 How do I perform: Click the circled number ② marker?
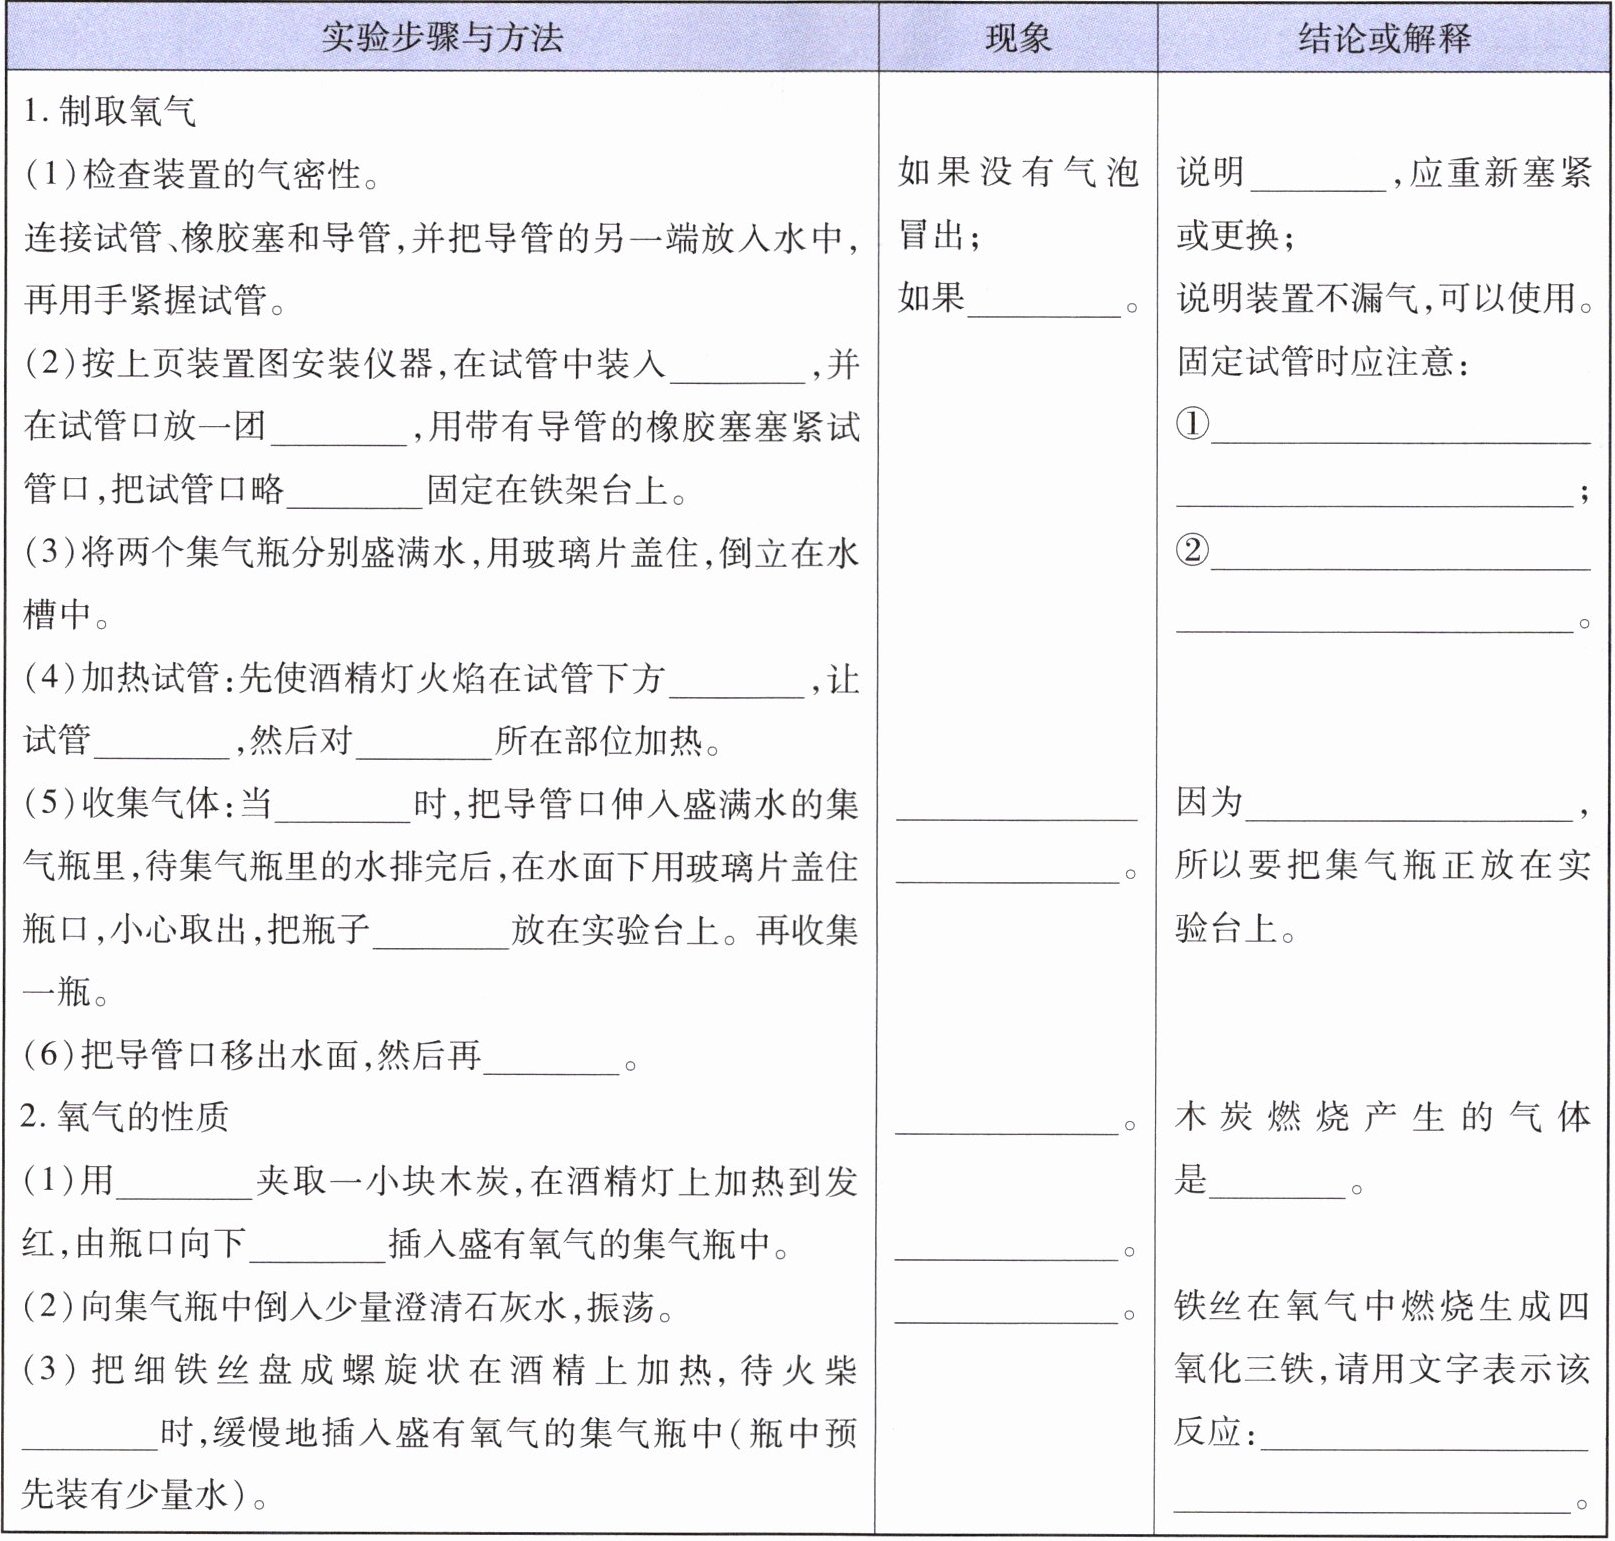1192,550
